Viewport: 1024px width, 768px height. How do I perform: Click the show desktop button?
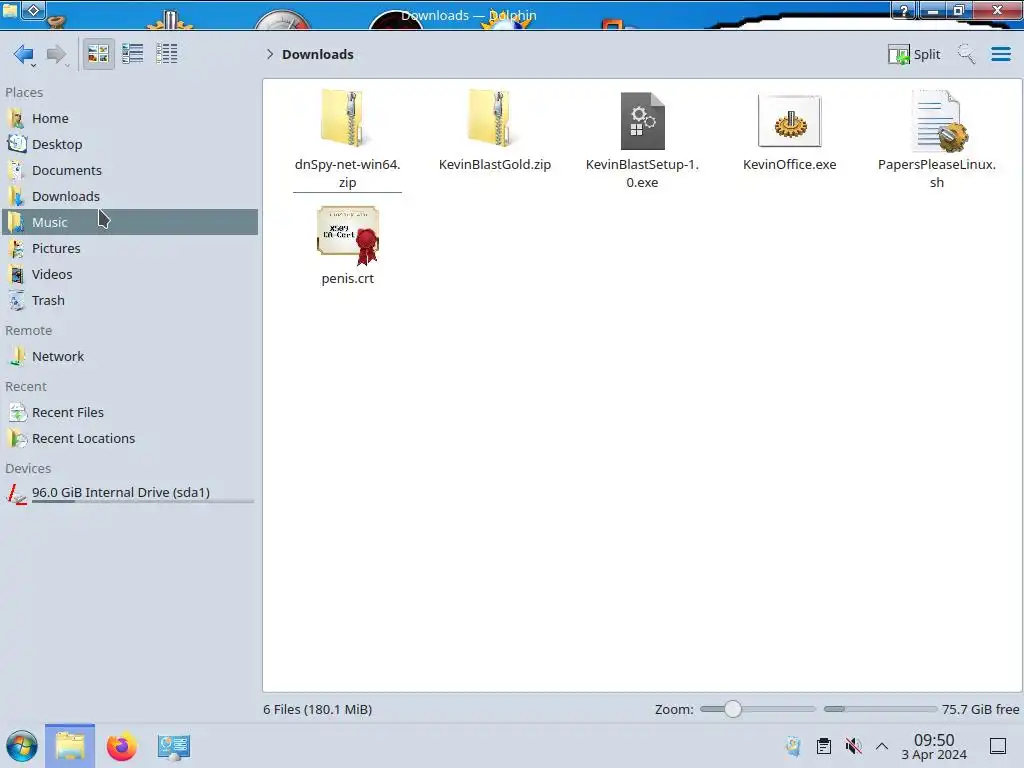(x=998, y=746)
